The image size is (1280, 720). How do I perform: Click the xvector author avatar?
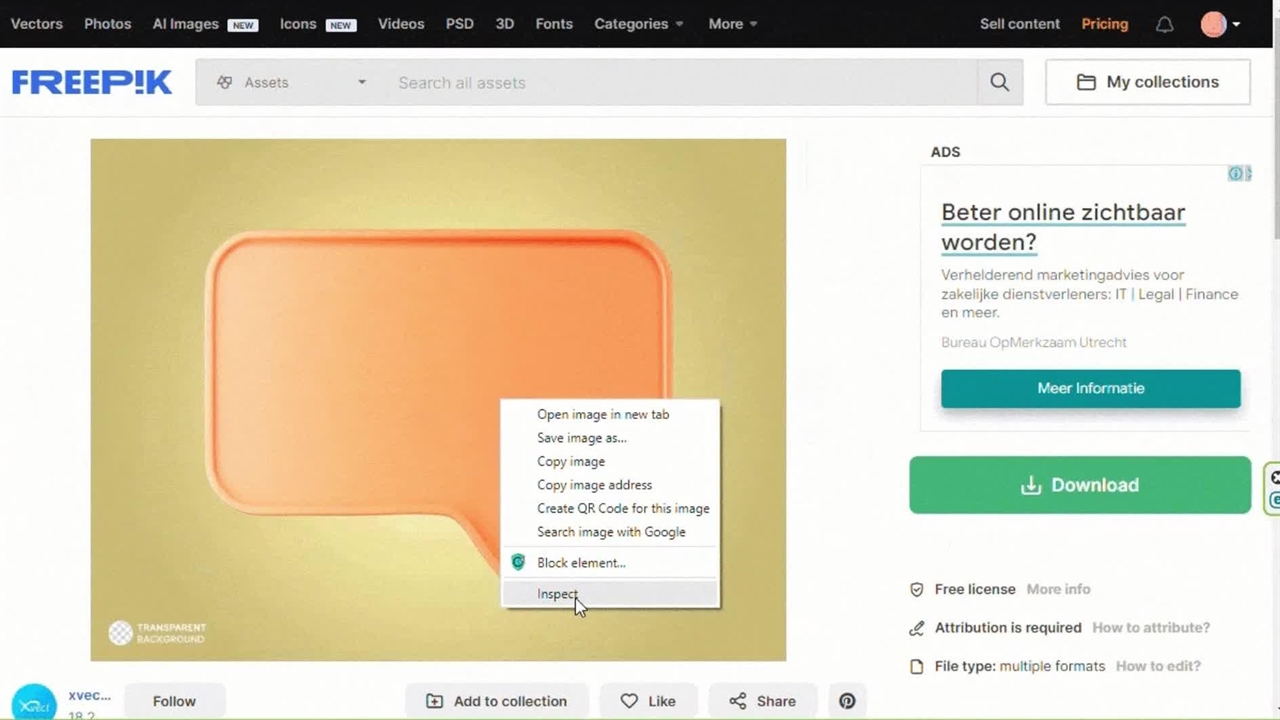(x=33, y=702)
